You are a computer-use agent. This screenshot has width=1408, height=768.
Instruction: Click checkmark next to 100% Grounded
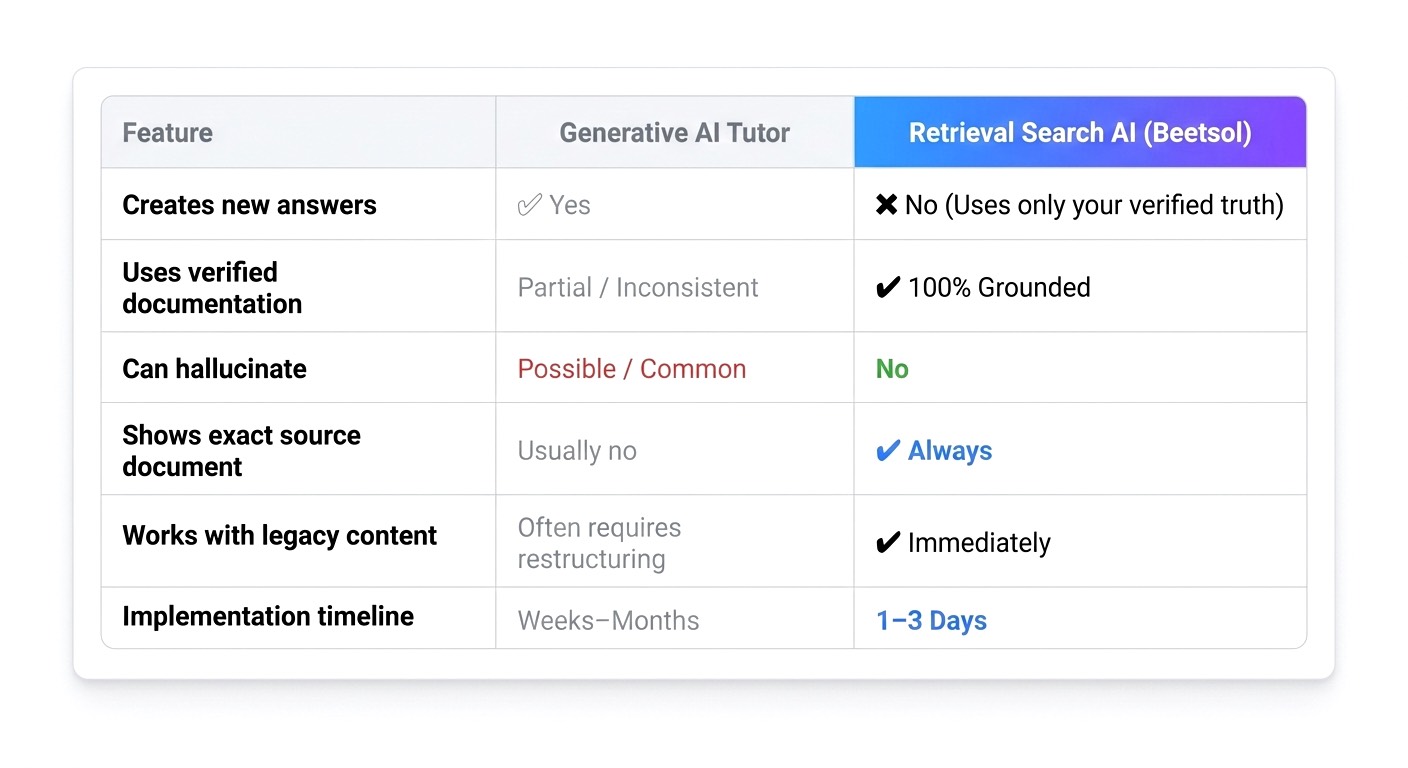coord(887,288)
